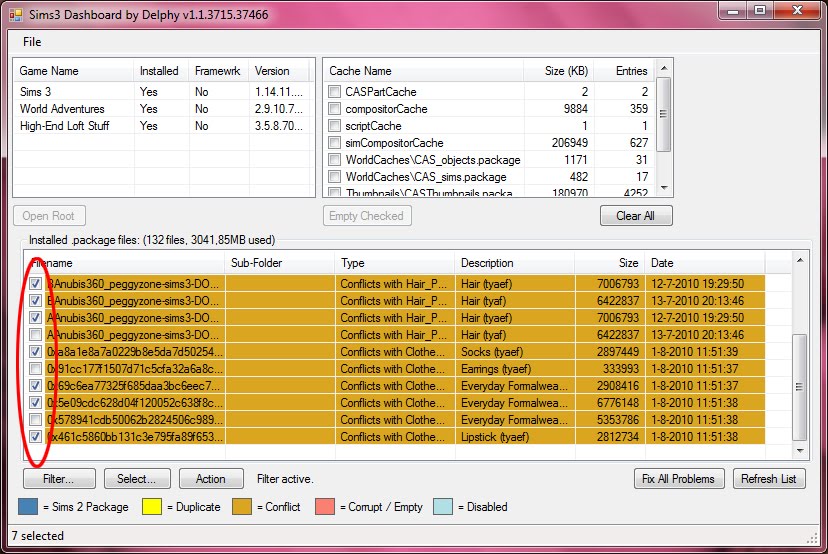This screenshot has width=828, height=554.
Task: Tick the scriptCache checkbox
Action: click(334, 126)
